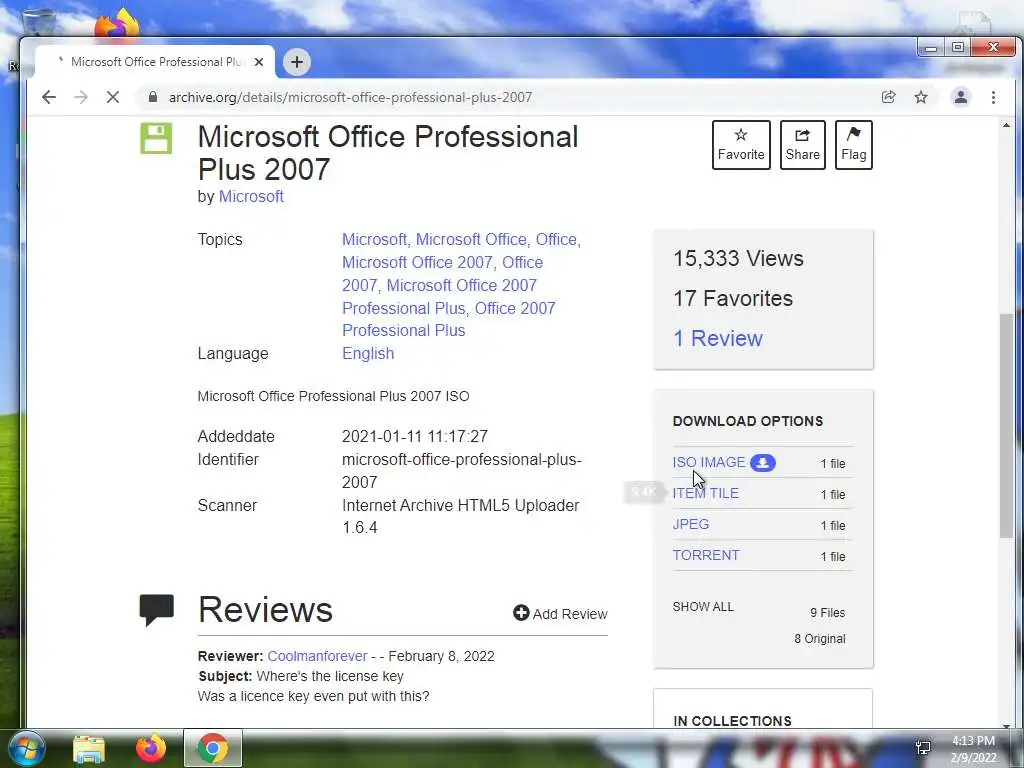Screen dimensions: 1024x768
Task: Open the share page icon in address bar
Action: [888, 97]
